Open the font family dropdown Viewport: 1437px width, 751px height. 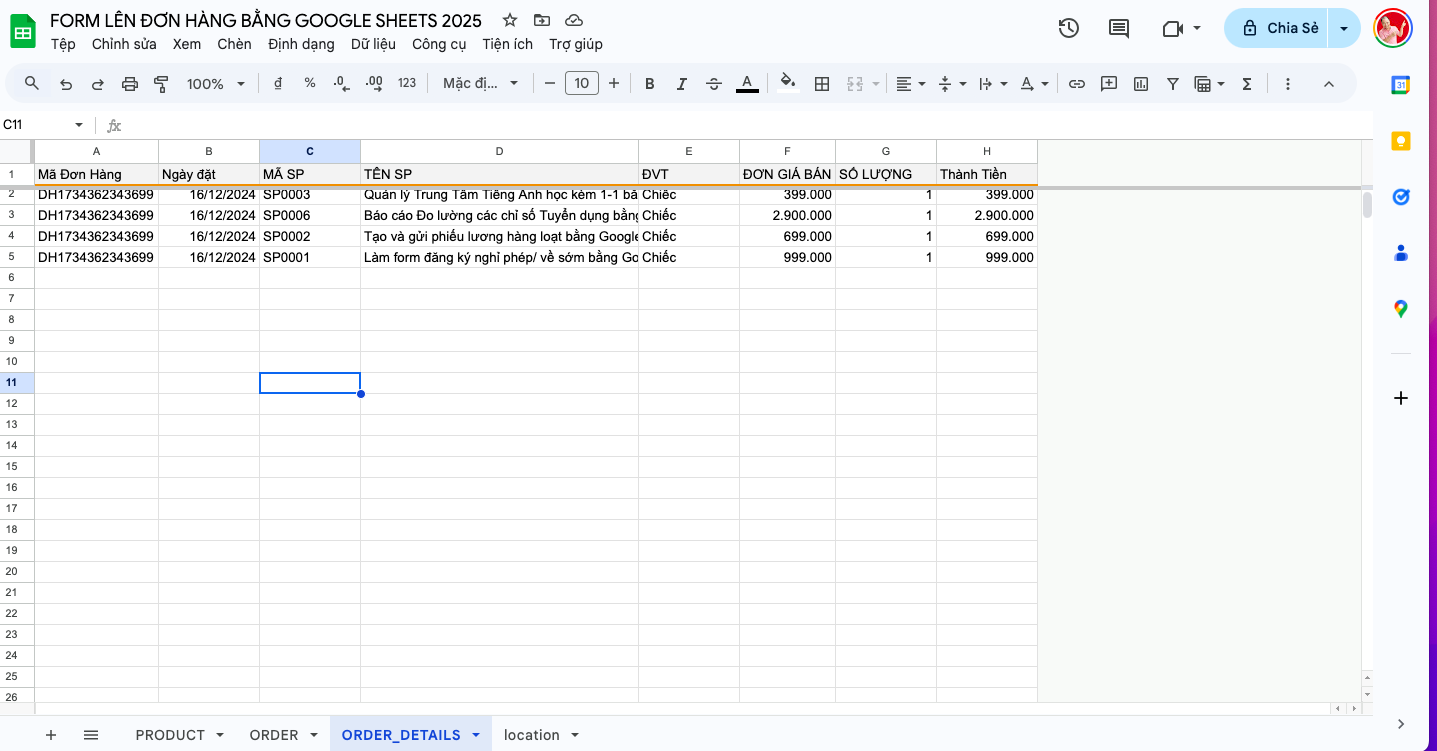(x=480, y=83)
